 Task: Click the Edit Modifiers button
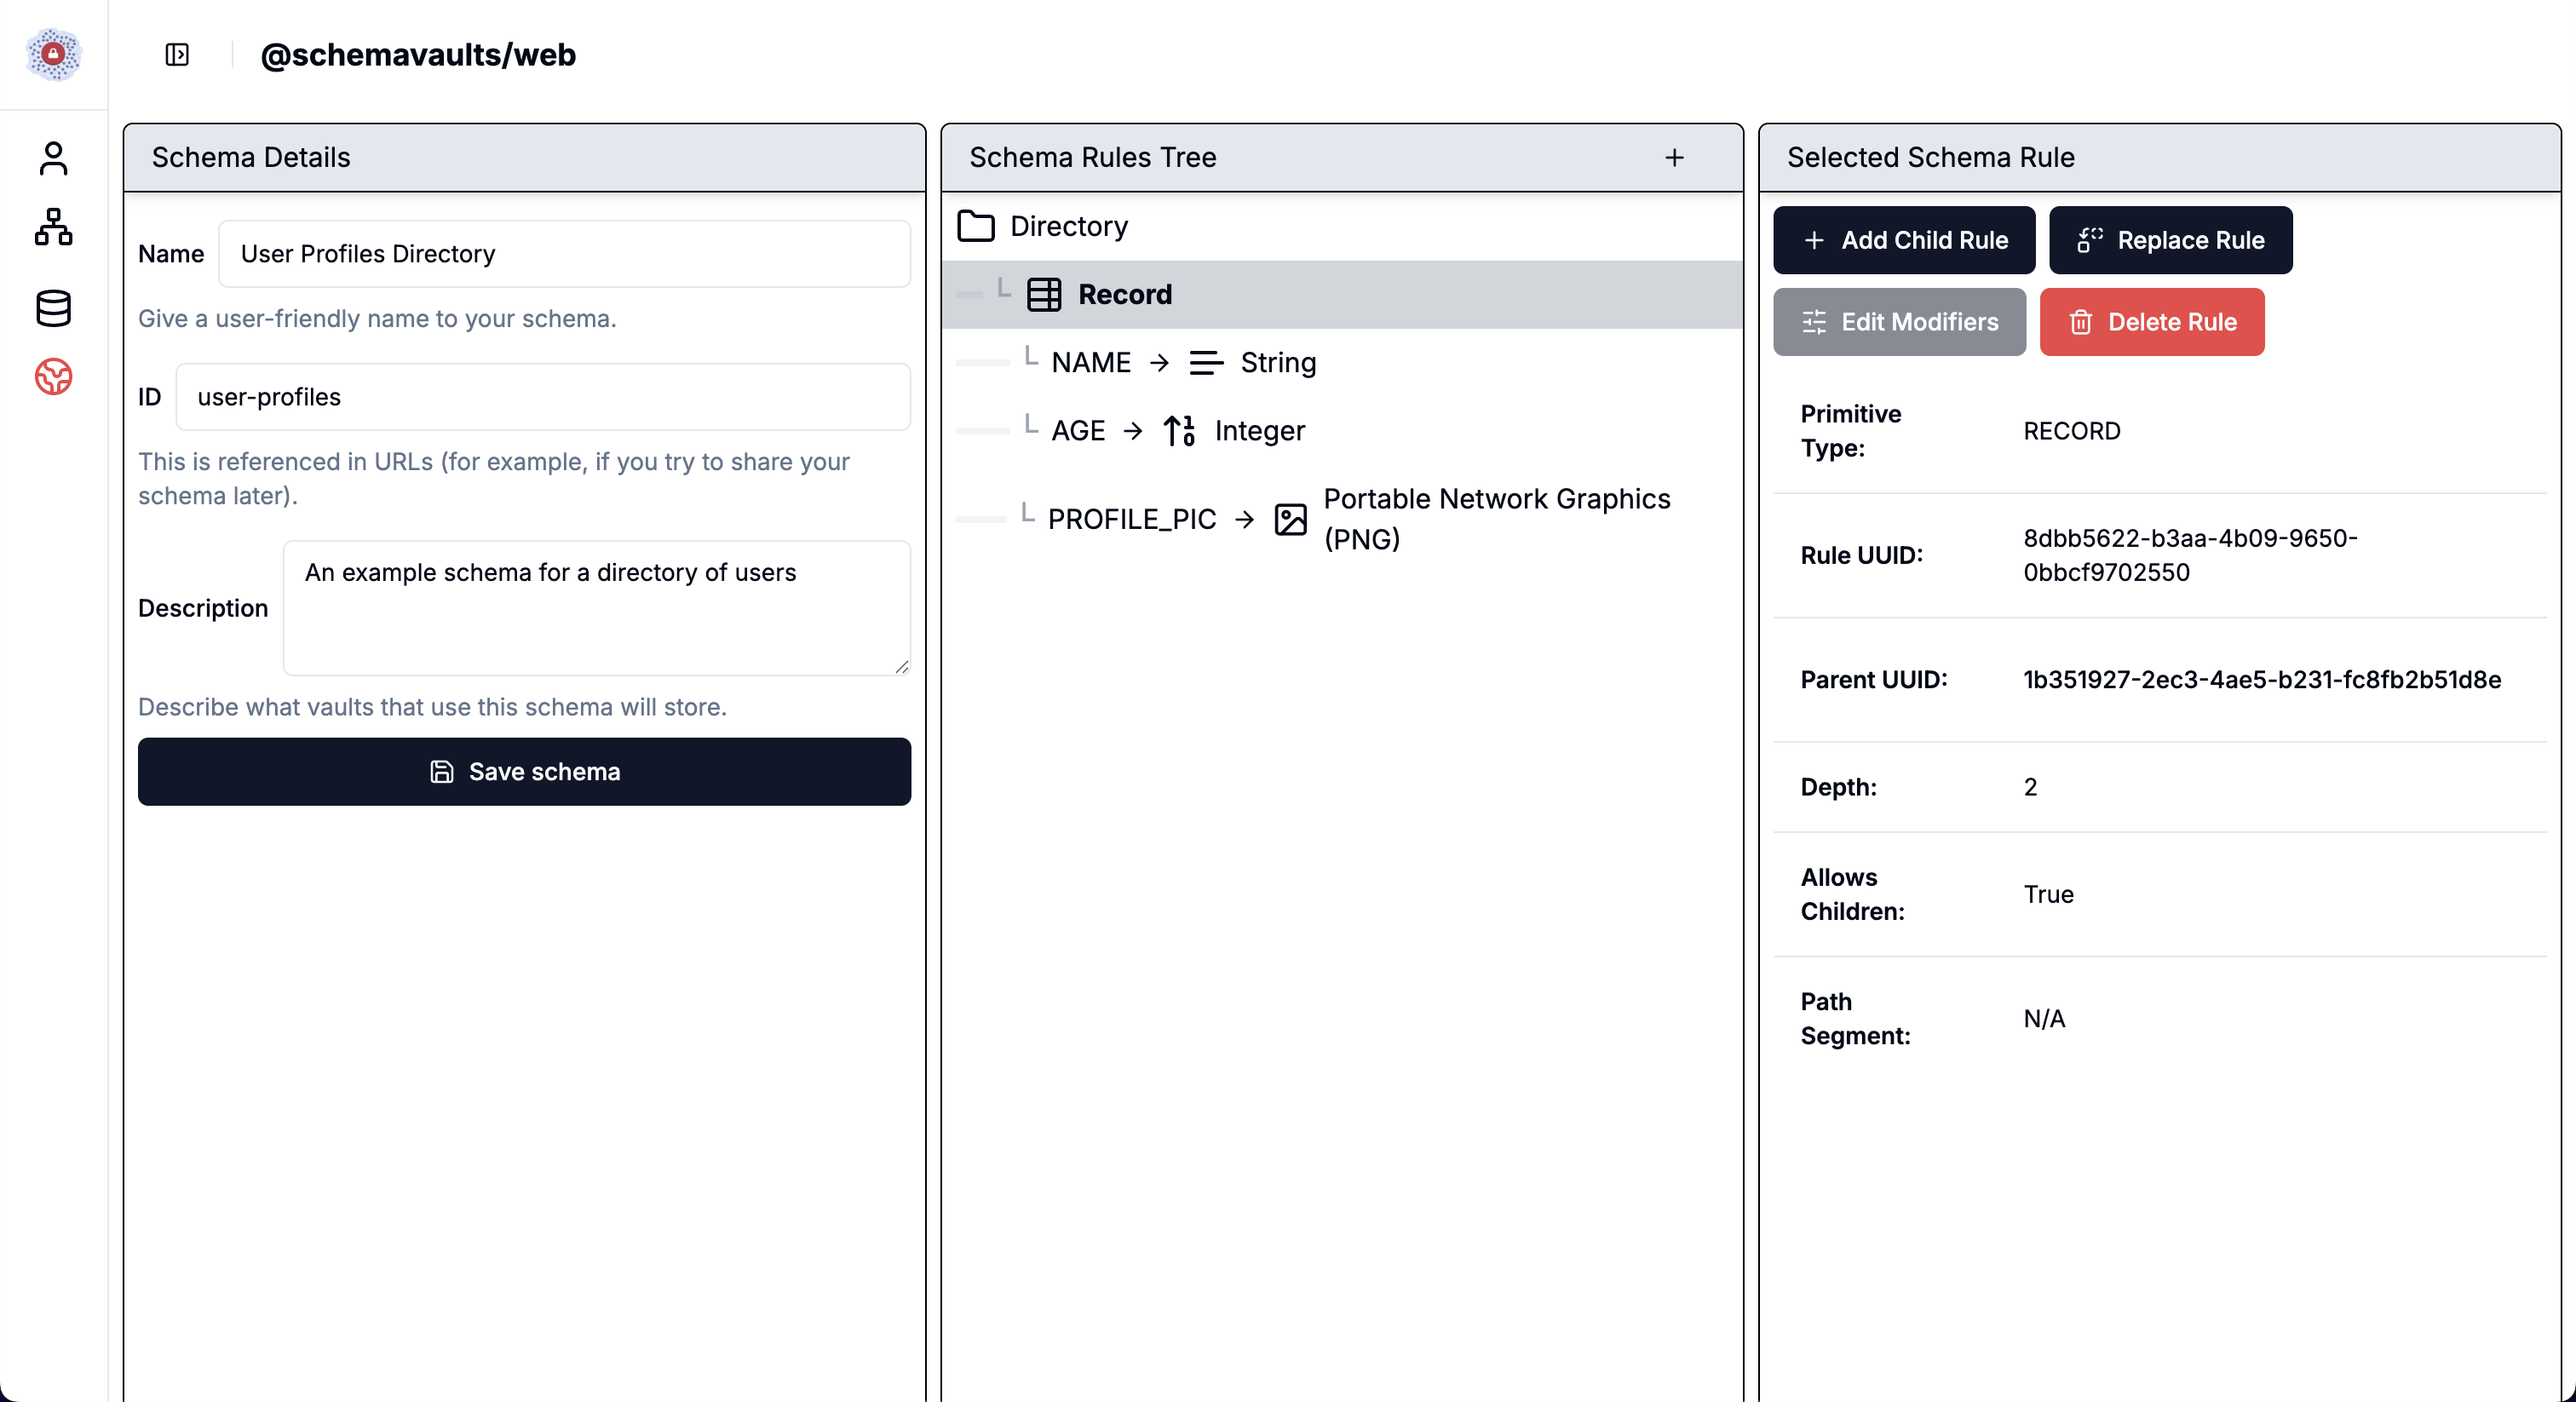pyautogui.click(x=1899, y=322)
